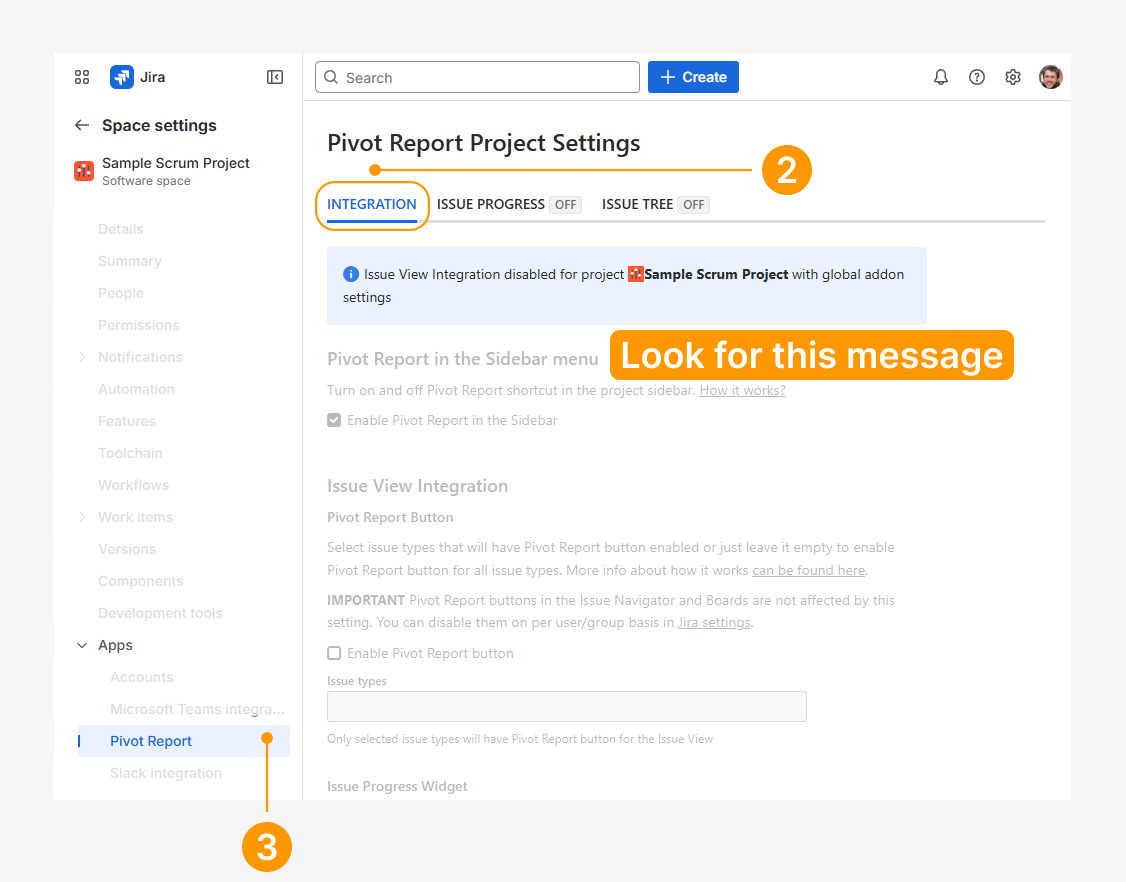Expand the Notifications section chevron
The height and width of the screenshot is (882, 1126).
[82, 357]
